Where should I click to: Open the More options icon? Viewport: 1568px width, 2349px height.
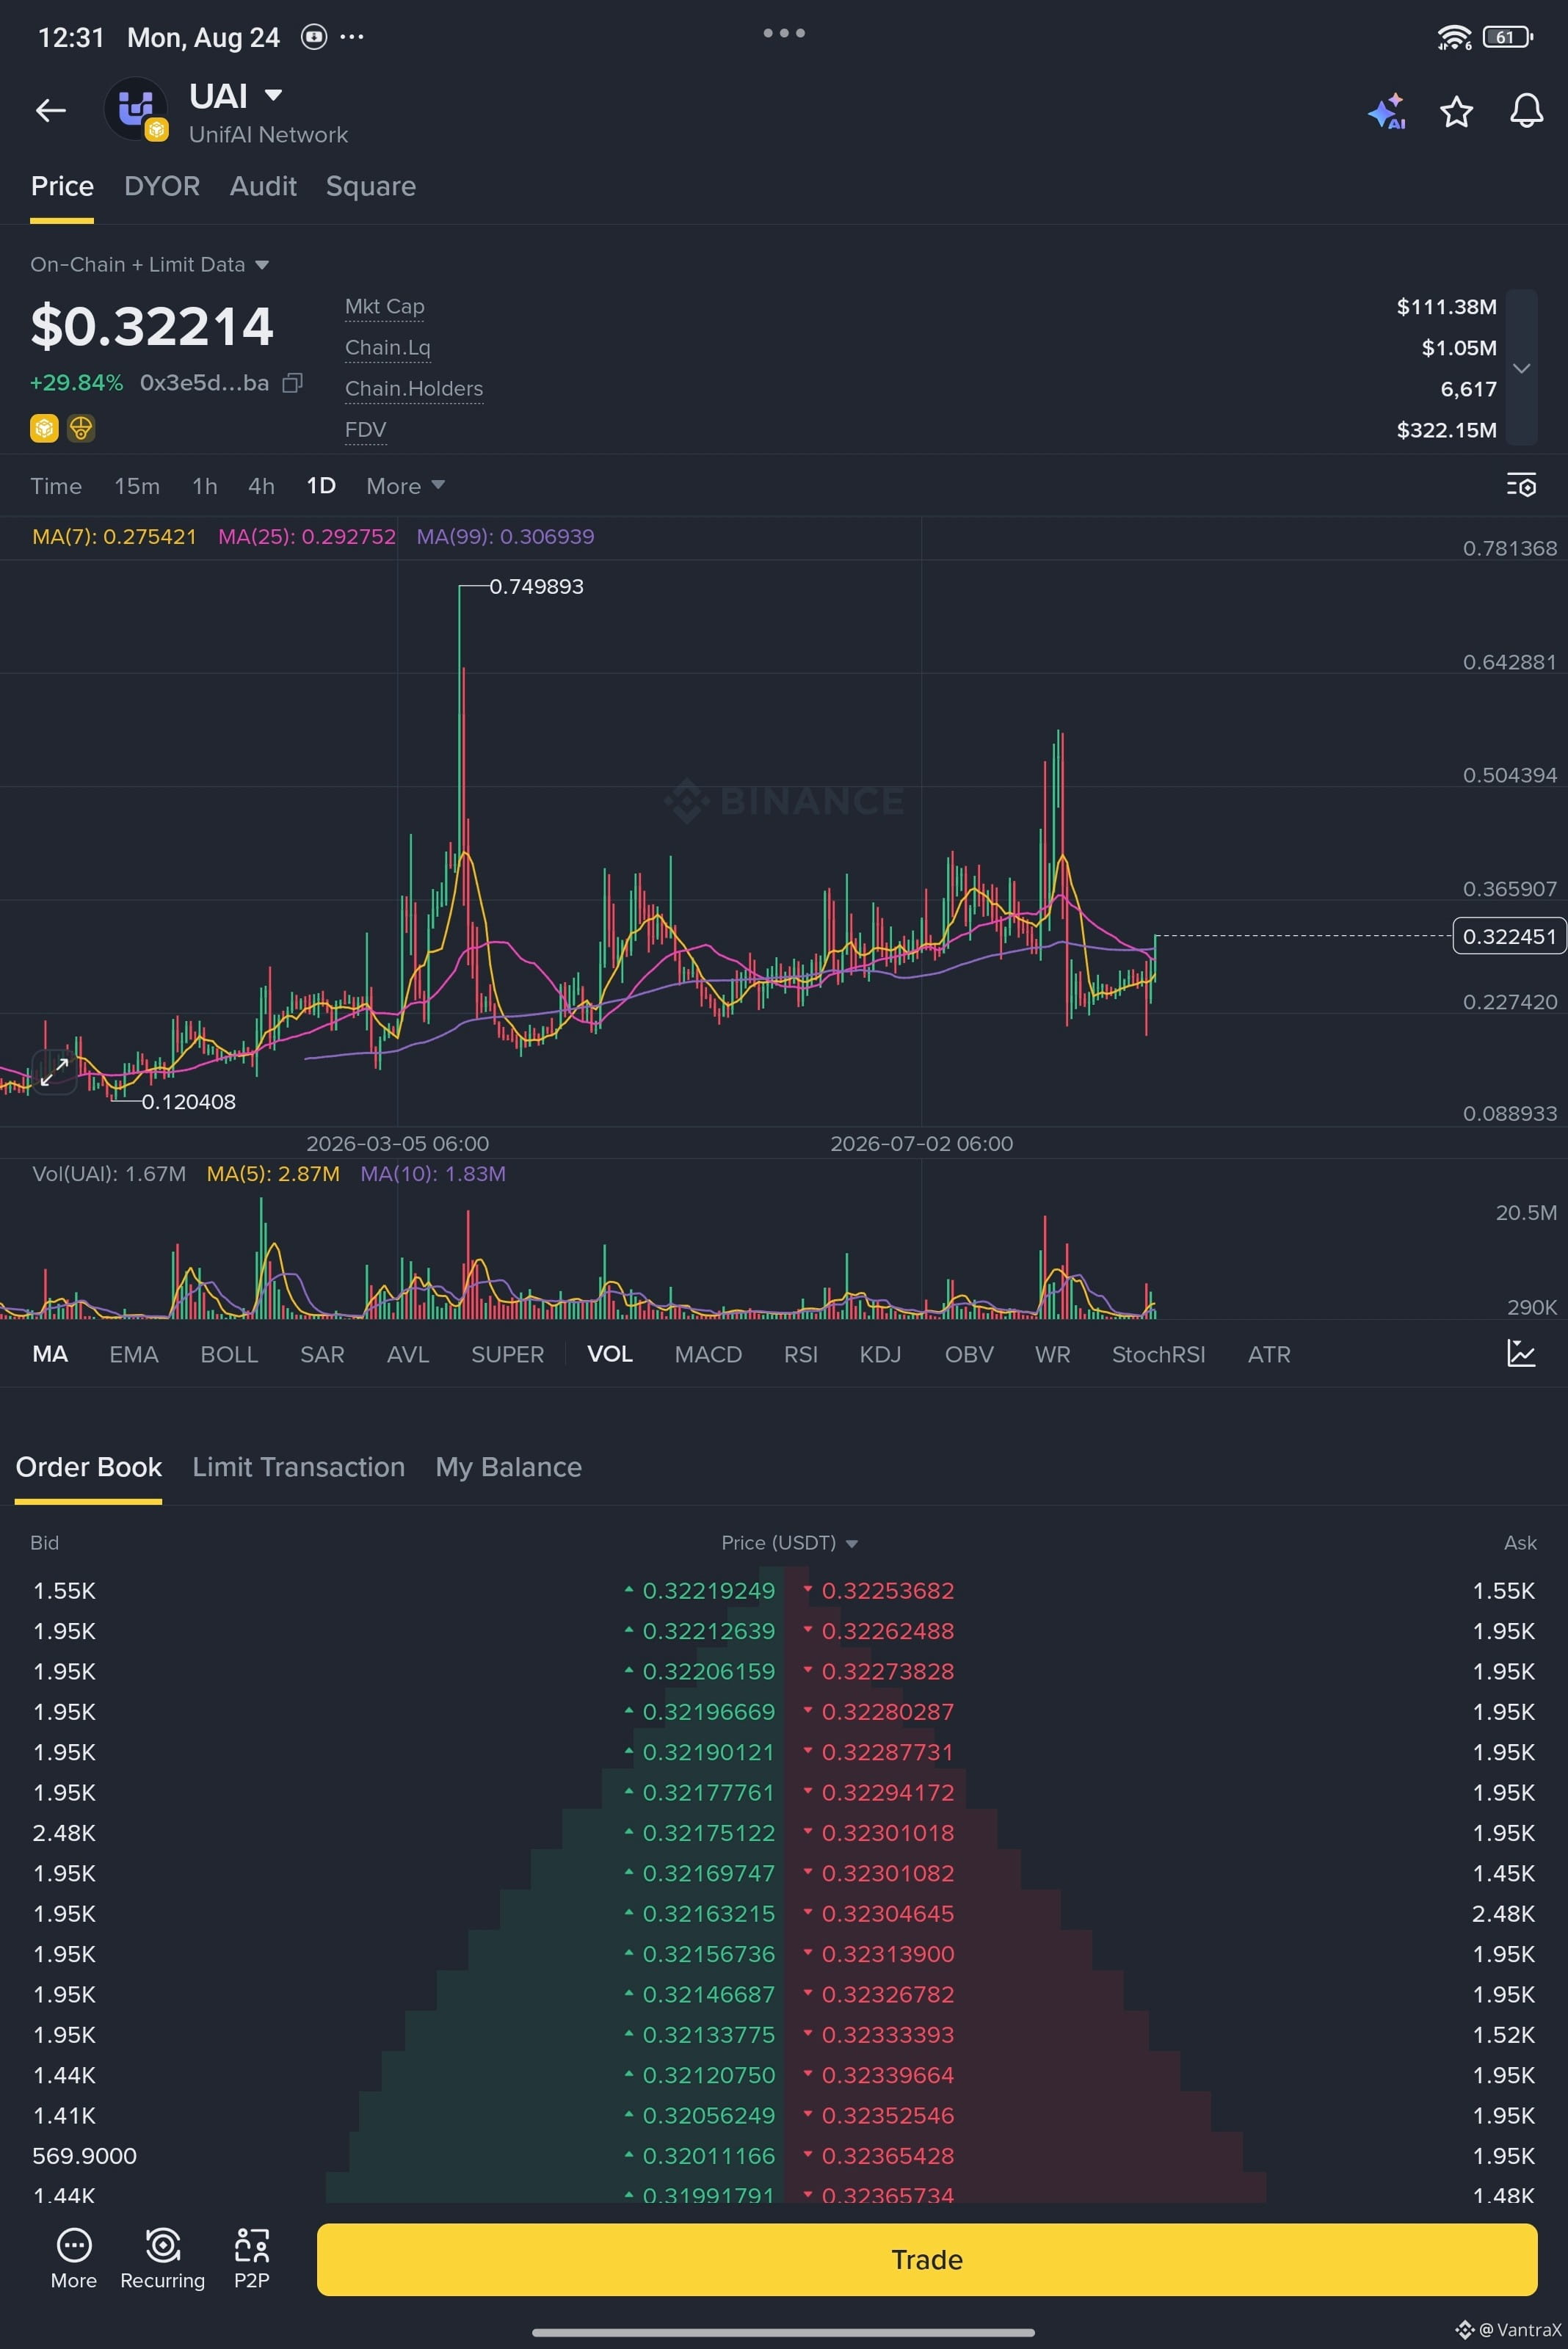(74, 2258)
